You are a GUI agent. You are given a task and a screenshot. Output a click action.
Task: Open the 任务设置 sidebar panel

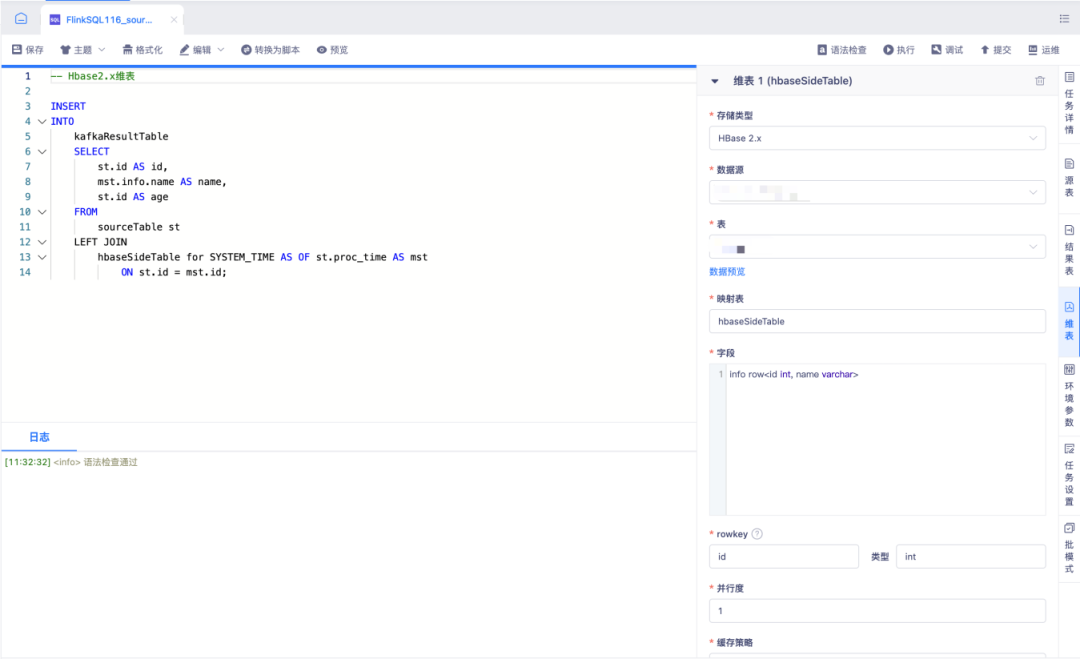pyautogui.click(x=1069, y=474)
